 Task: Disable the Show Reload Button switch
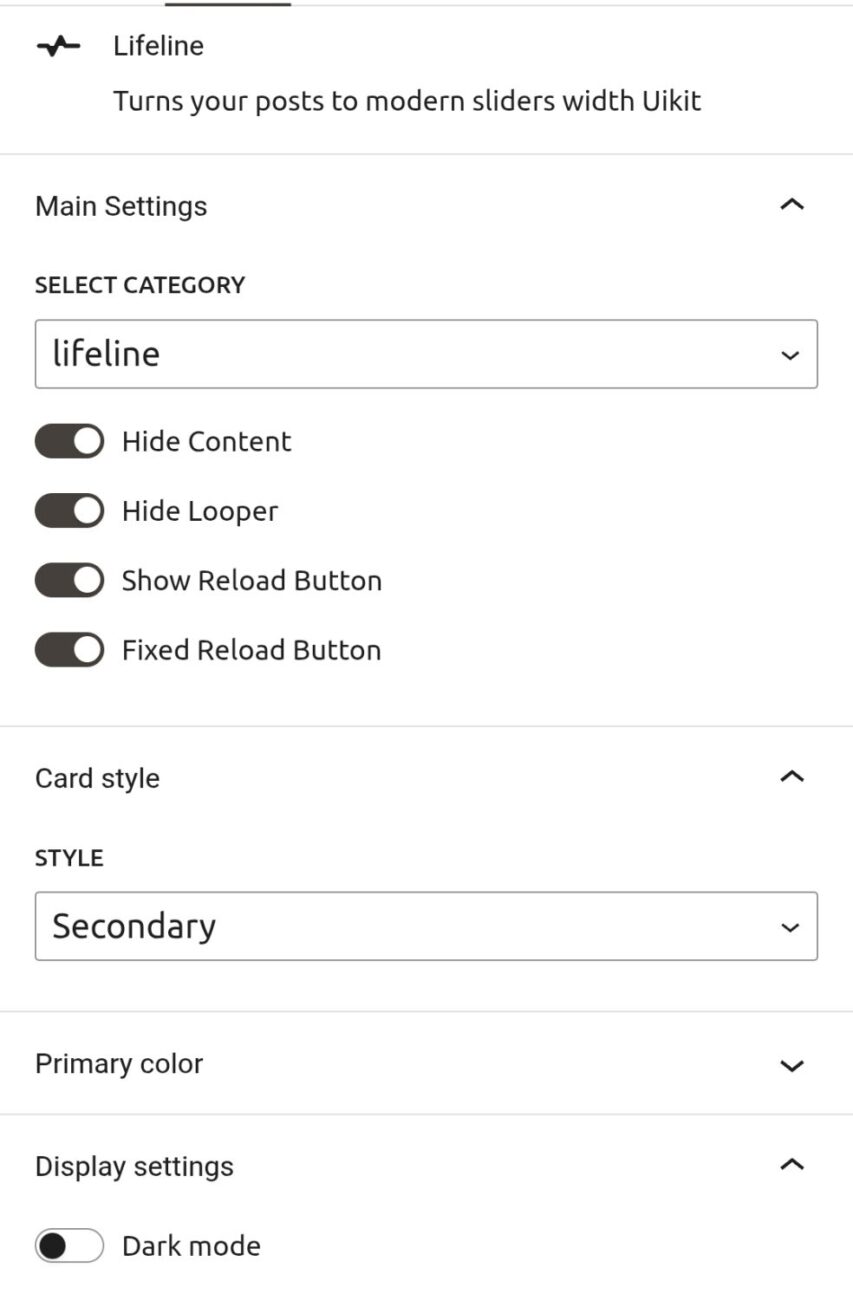click(69, 580)
